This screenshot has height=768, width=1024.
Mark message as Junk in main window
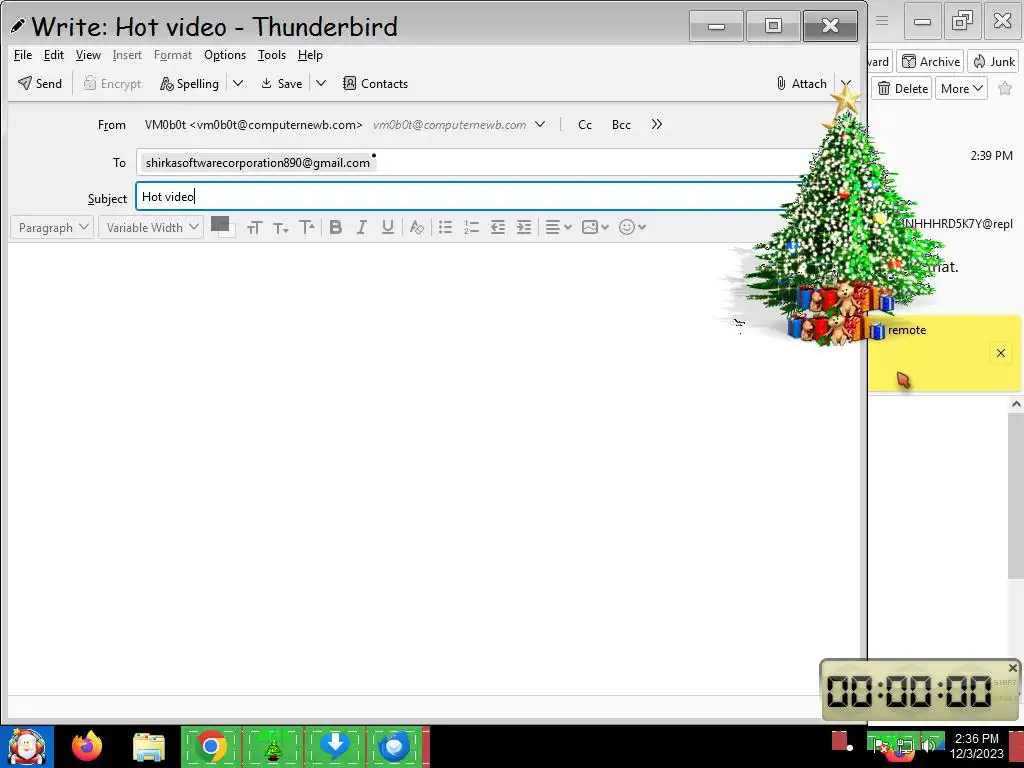pos(994,61)
